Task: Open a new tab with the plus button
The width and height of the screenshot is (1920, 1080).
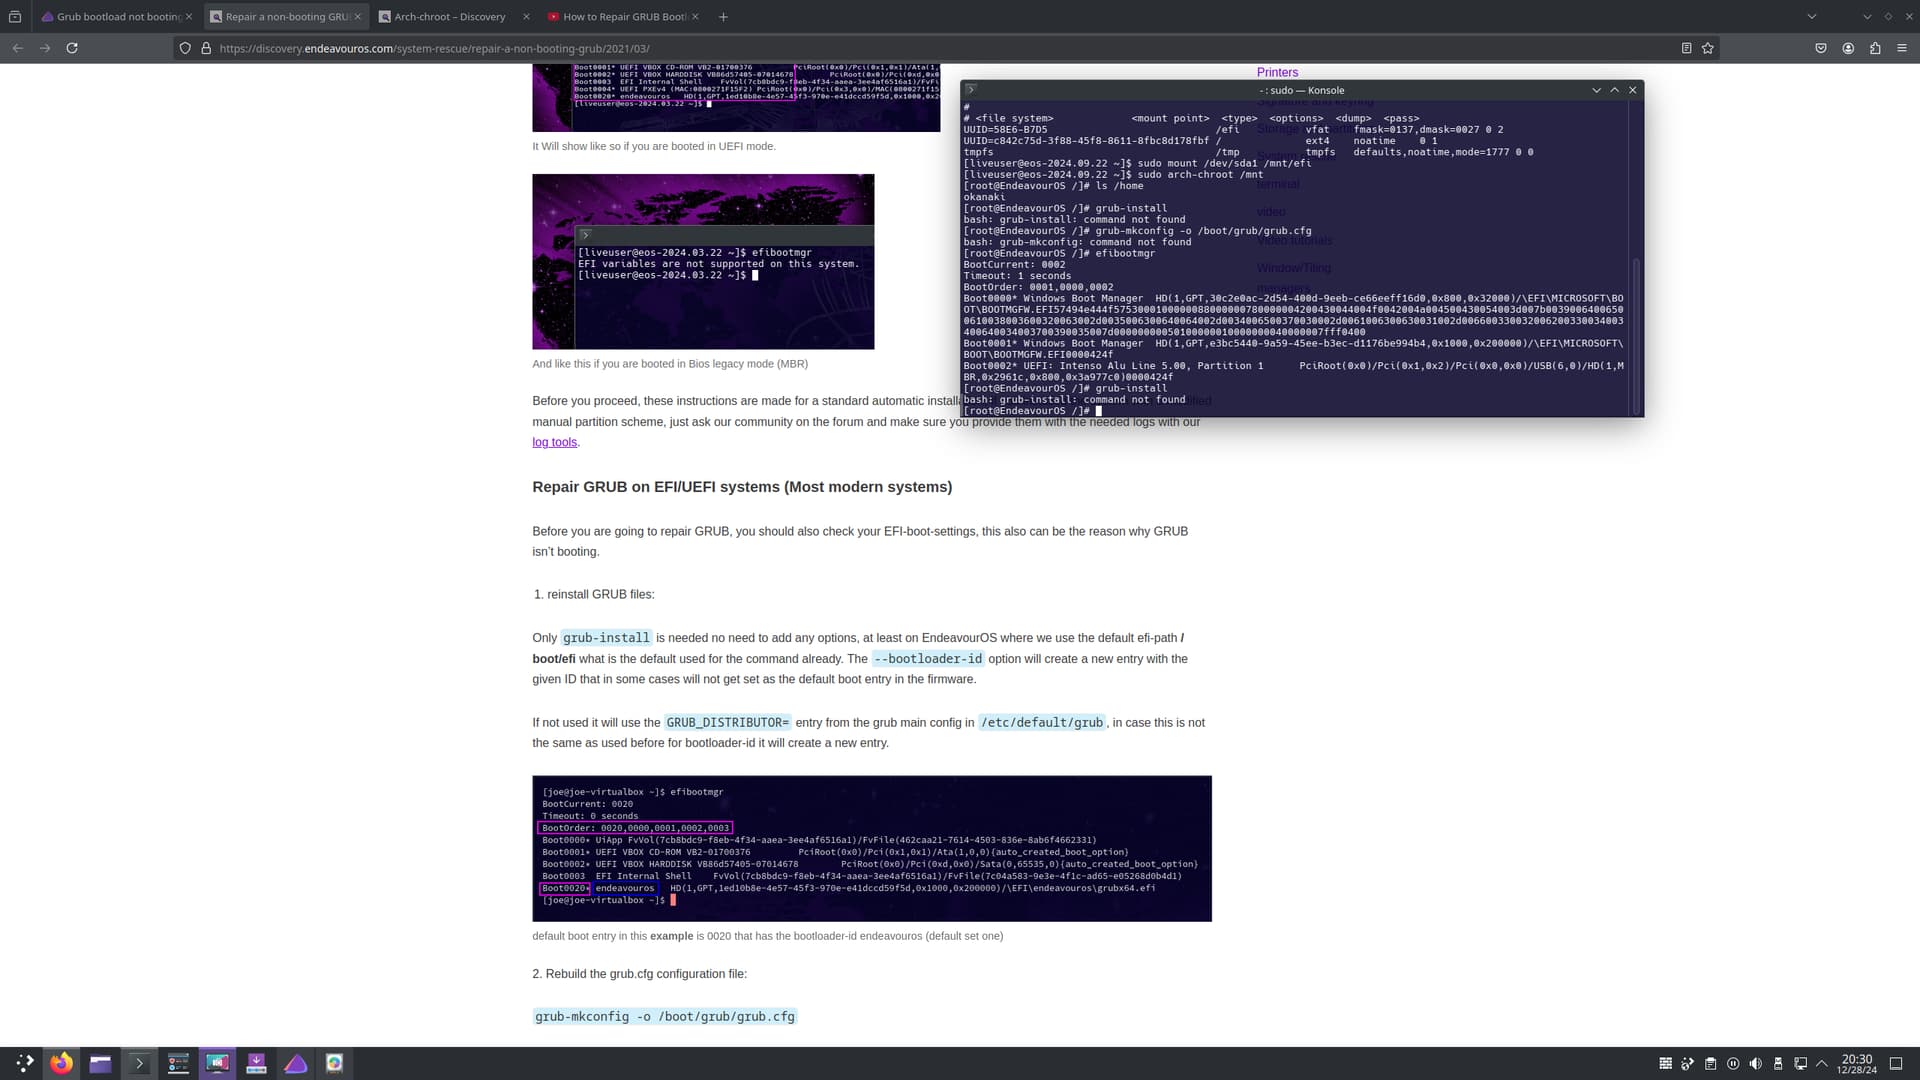Action: [x=723, y=16]
